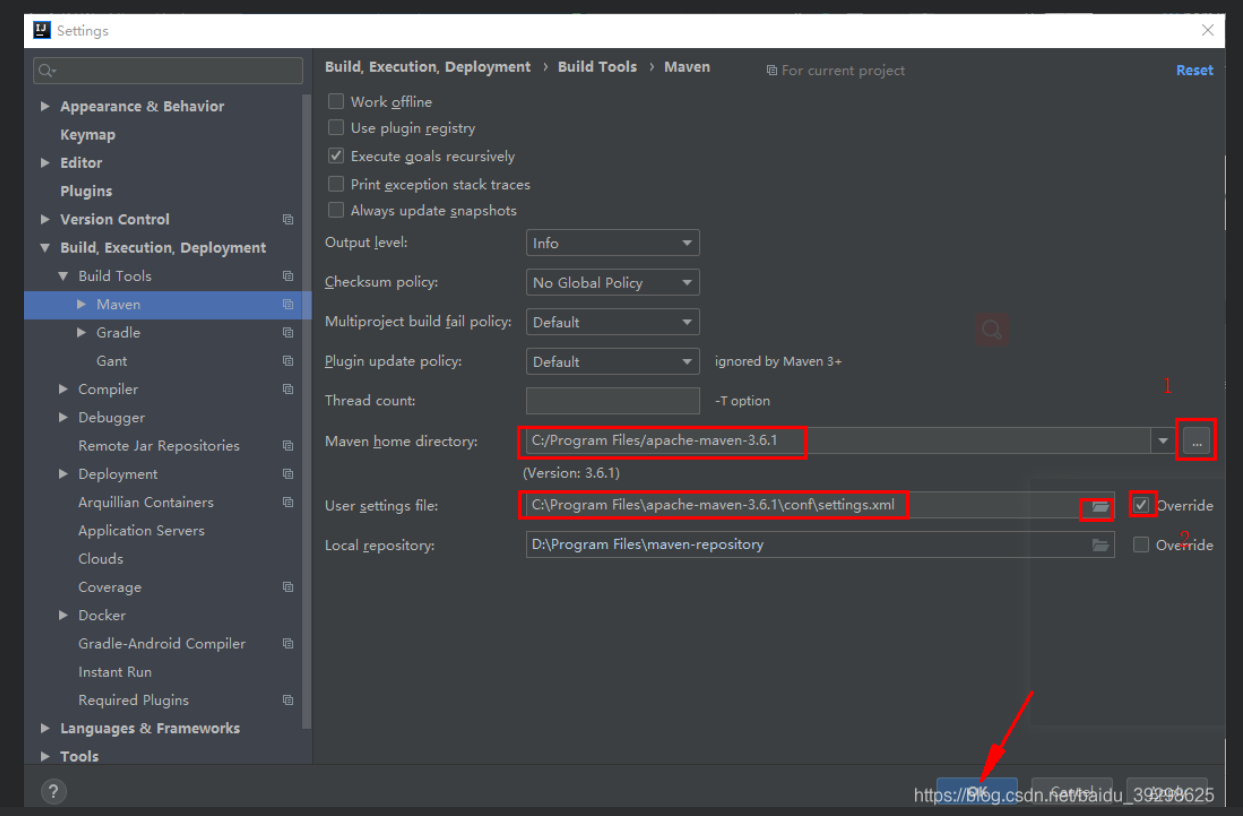Browse folder for User settings file
Screen dimensions: 1243x816
(x=1100, y=506)
